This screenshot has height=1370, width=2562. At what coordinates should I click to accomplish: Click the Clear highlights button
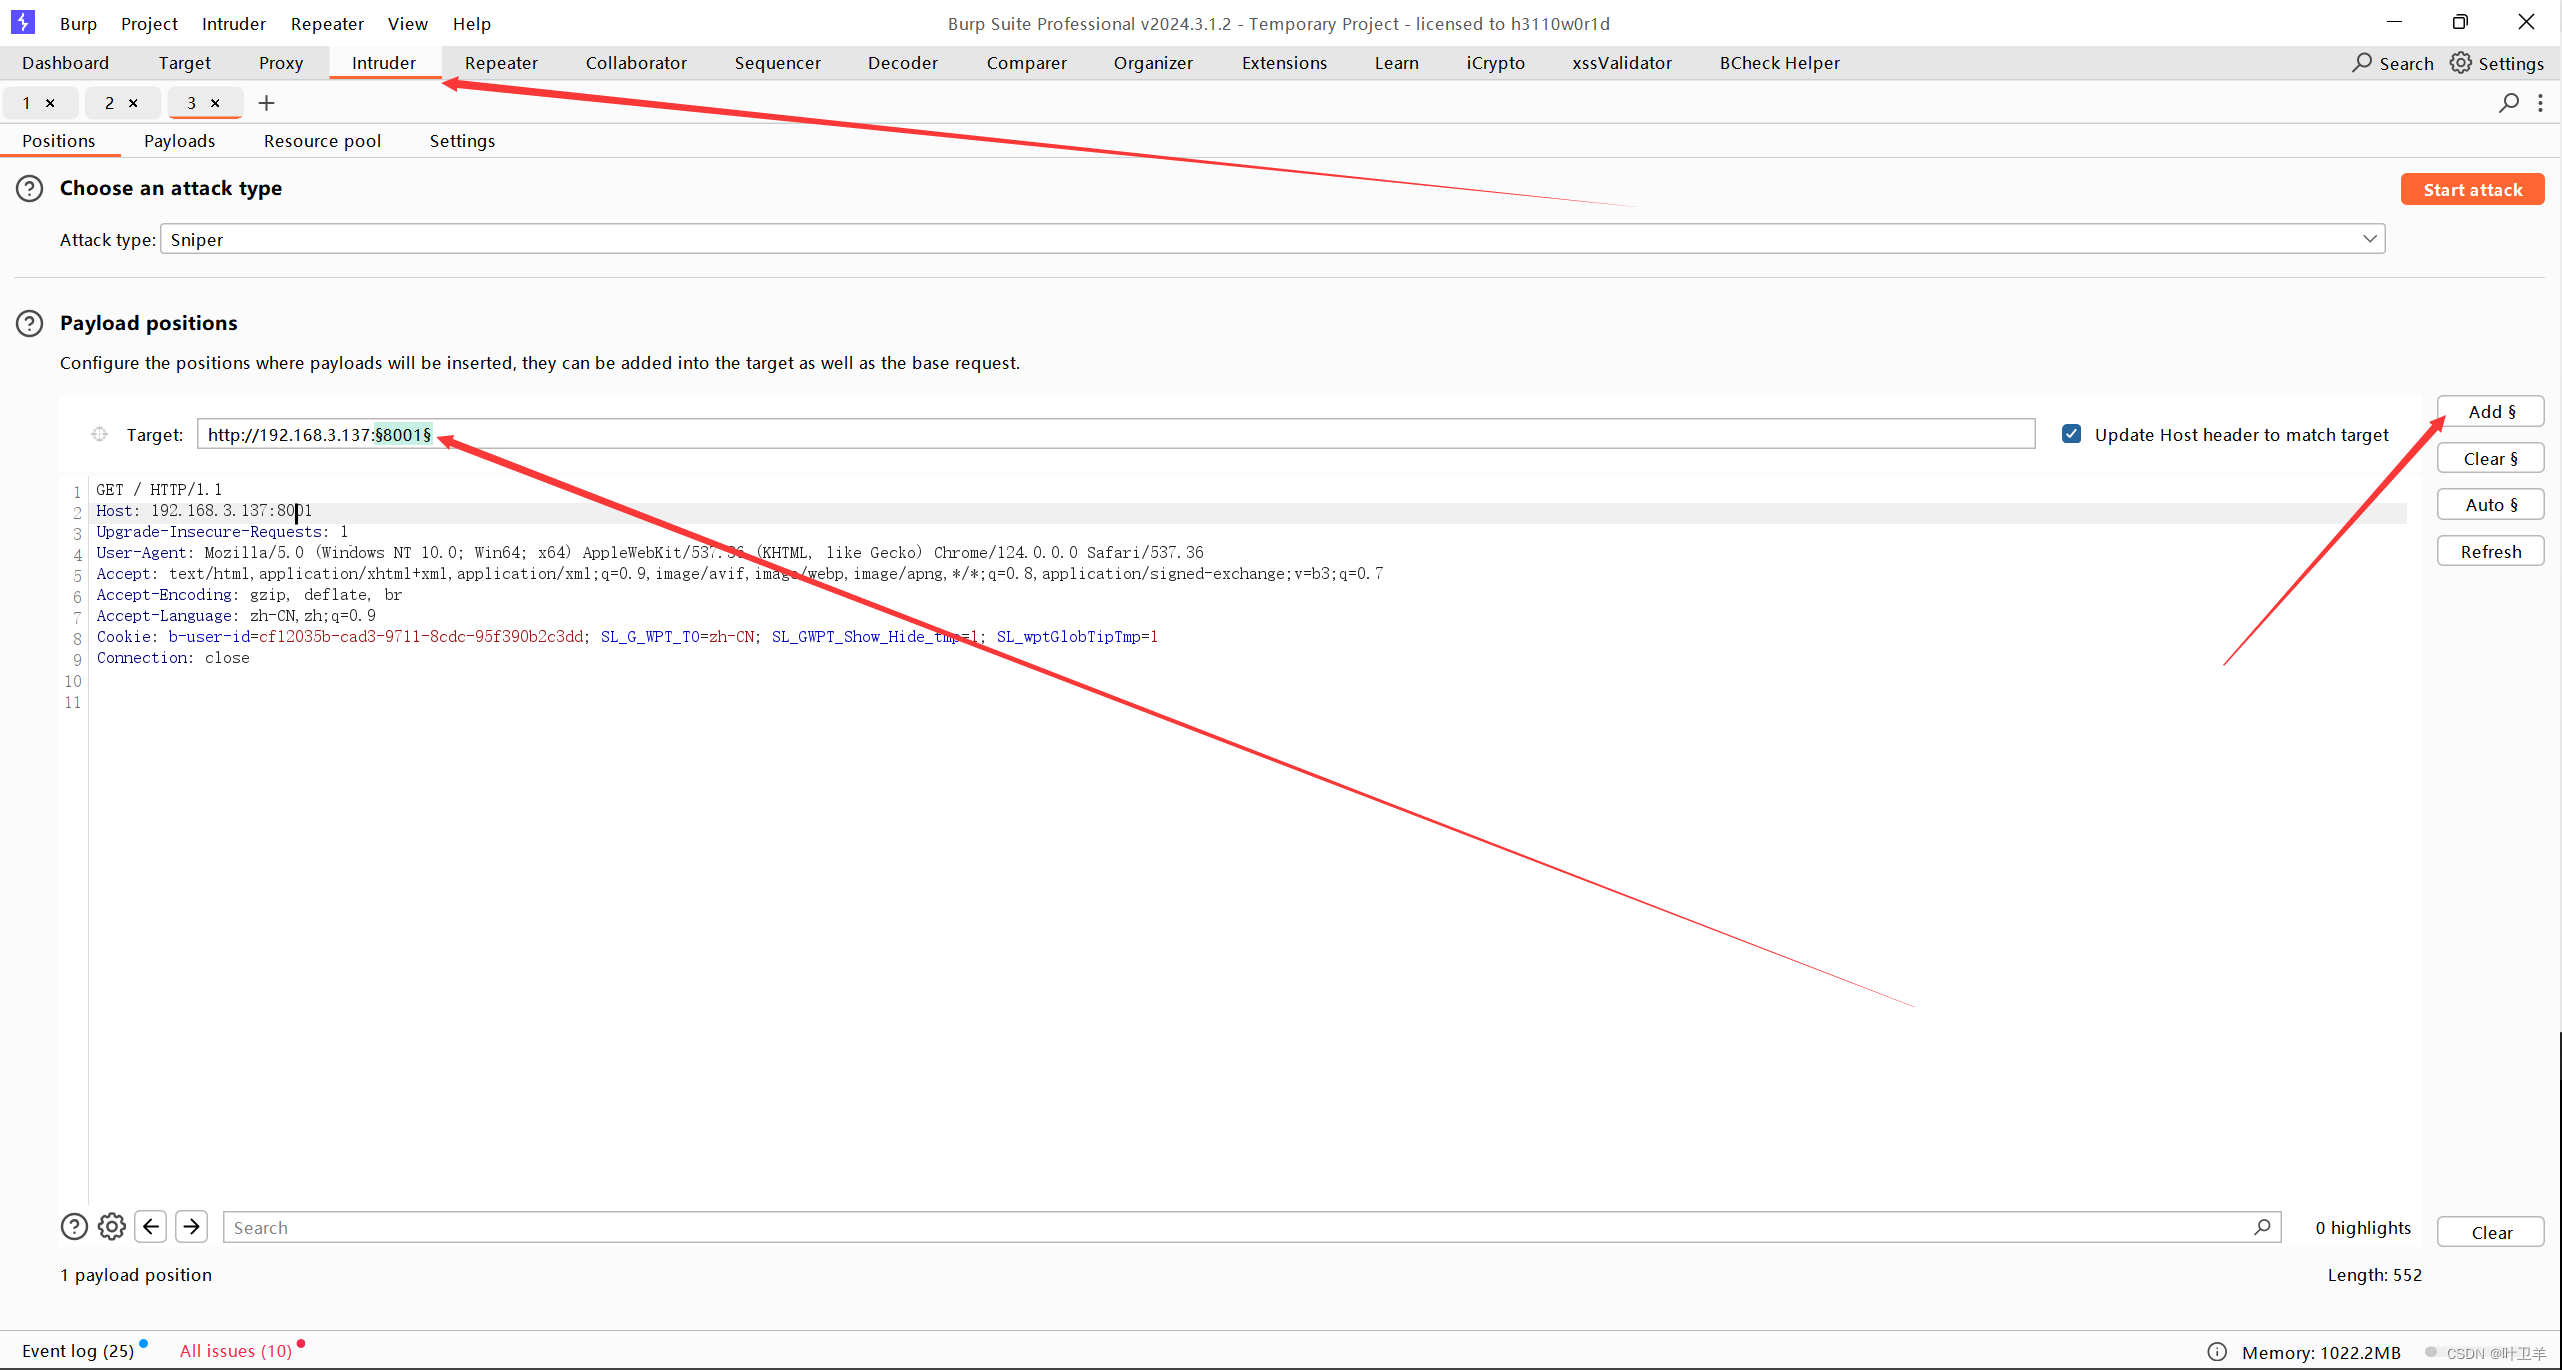tap(2490, 1232)
